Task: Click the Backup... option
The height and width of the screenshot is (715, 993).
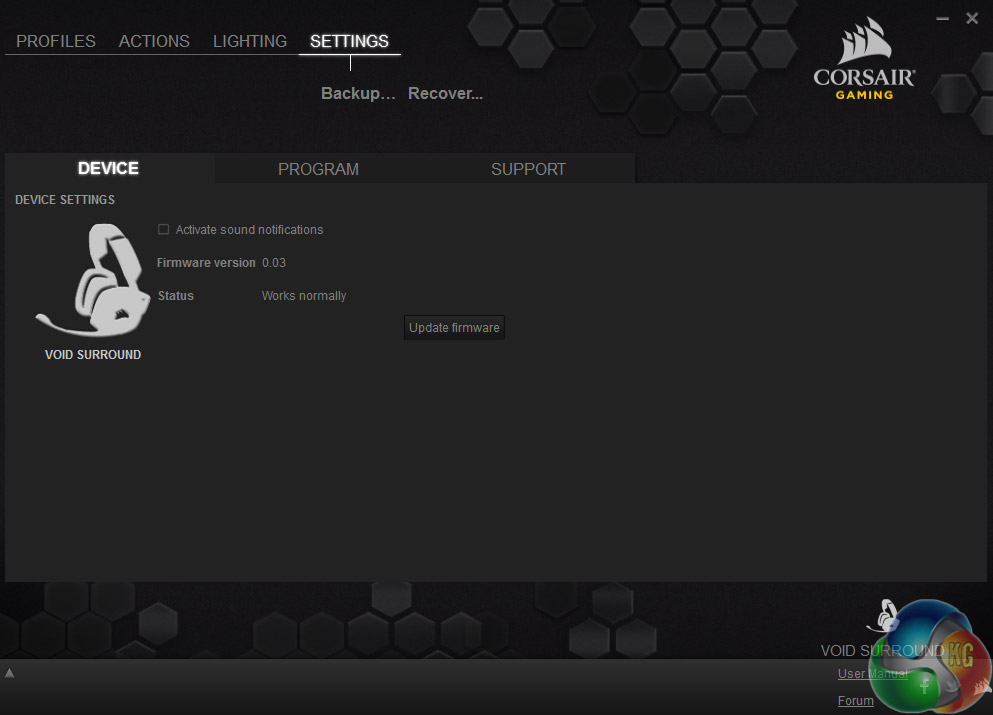Action: [x=358, y=93]
